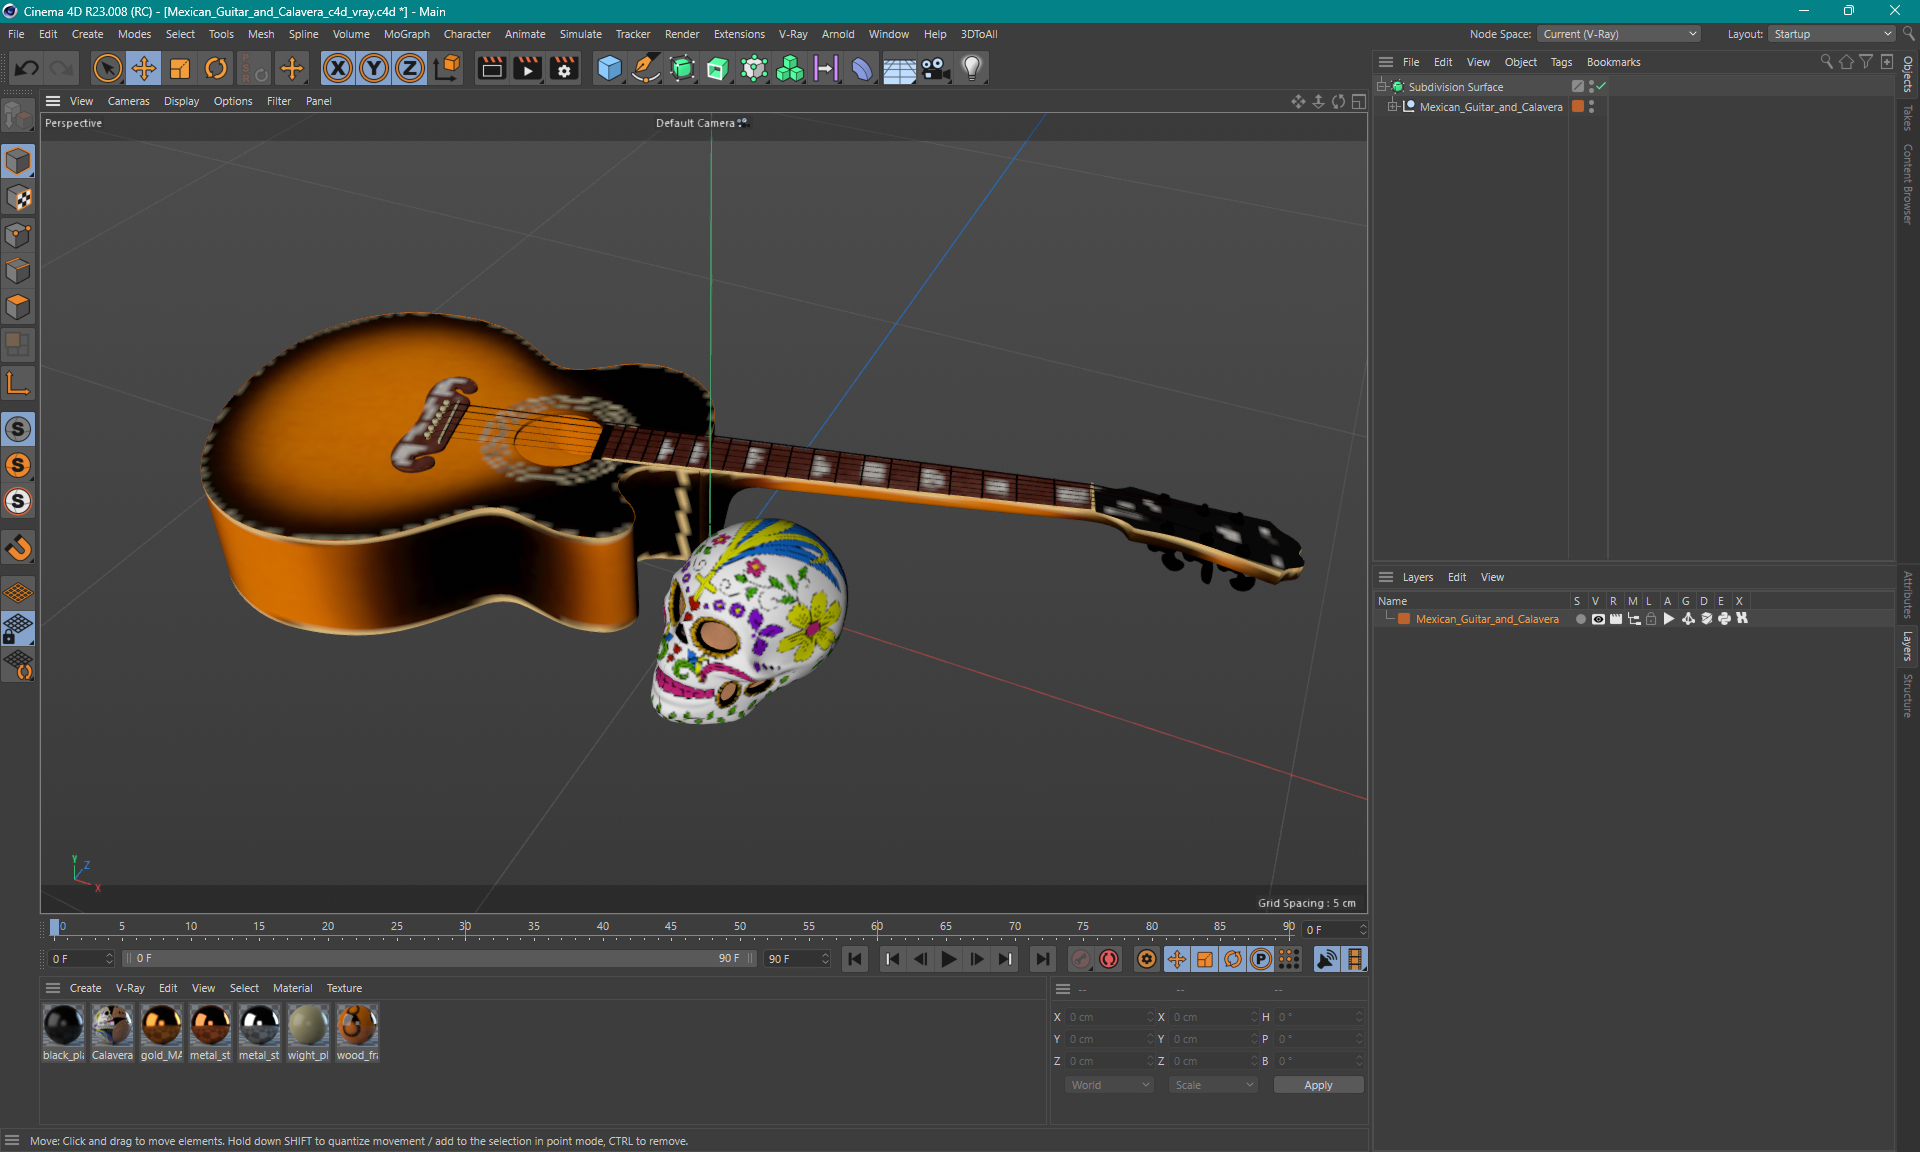Add a Camera object
Viewport: 1920px width, 1152px height.
[x=935, y=68]
